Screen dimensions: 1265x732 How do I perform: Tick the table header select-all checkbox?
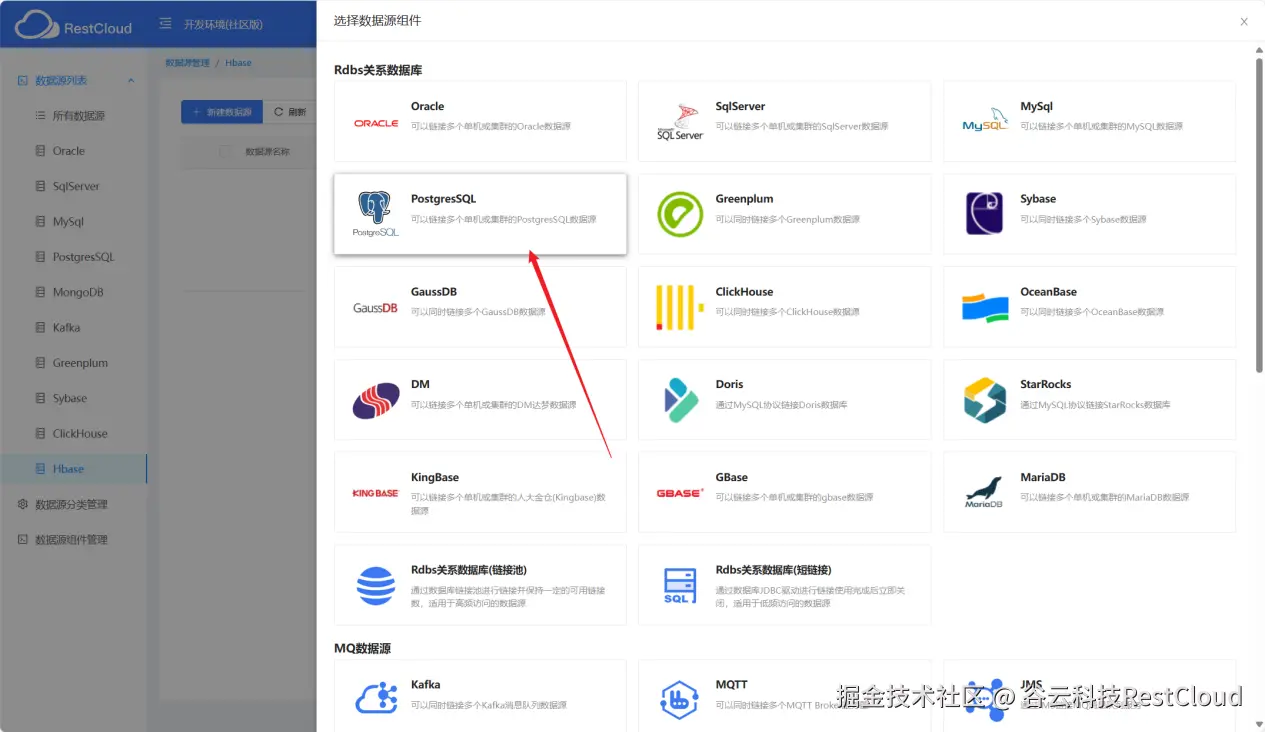225,152
